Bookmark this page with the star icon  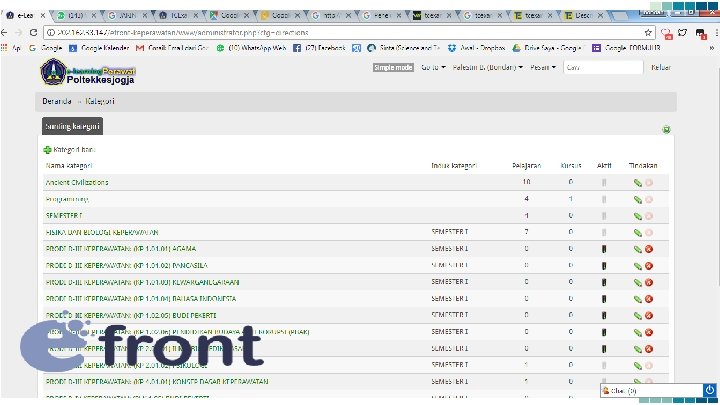[648, 33]
